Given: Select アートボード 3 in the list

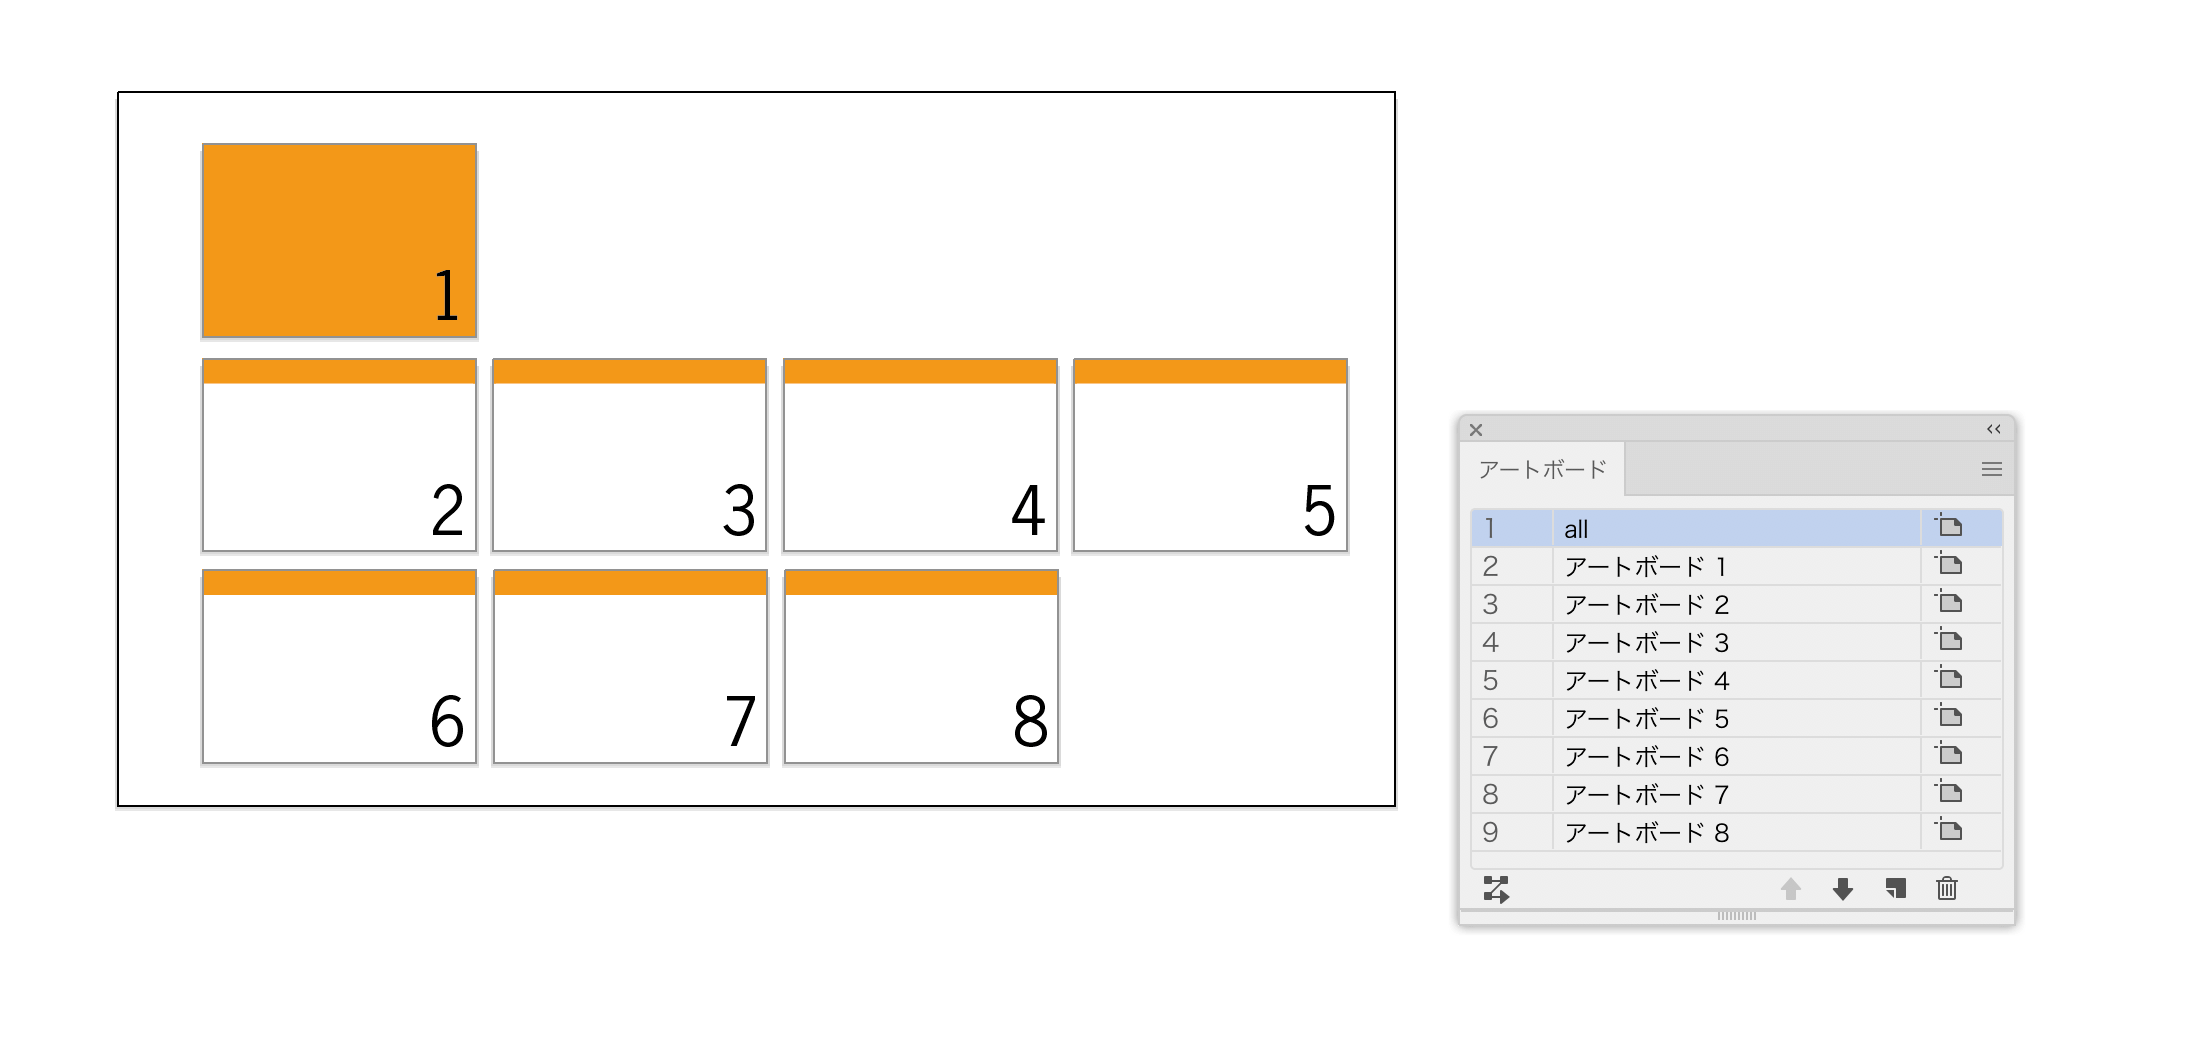Looking at the screenshot, I should coord(1737,642).
